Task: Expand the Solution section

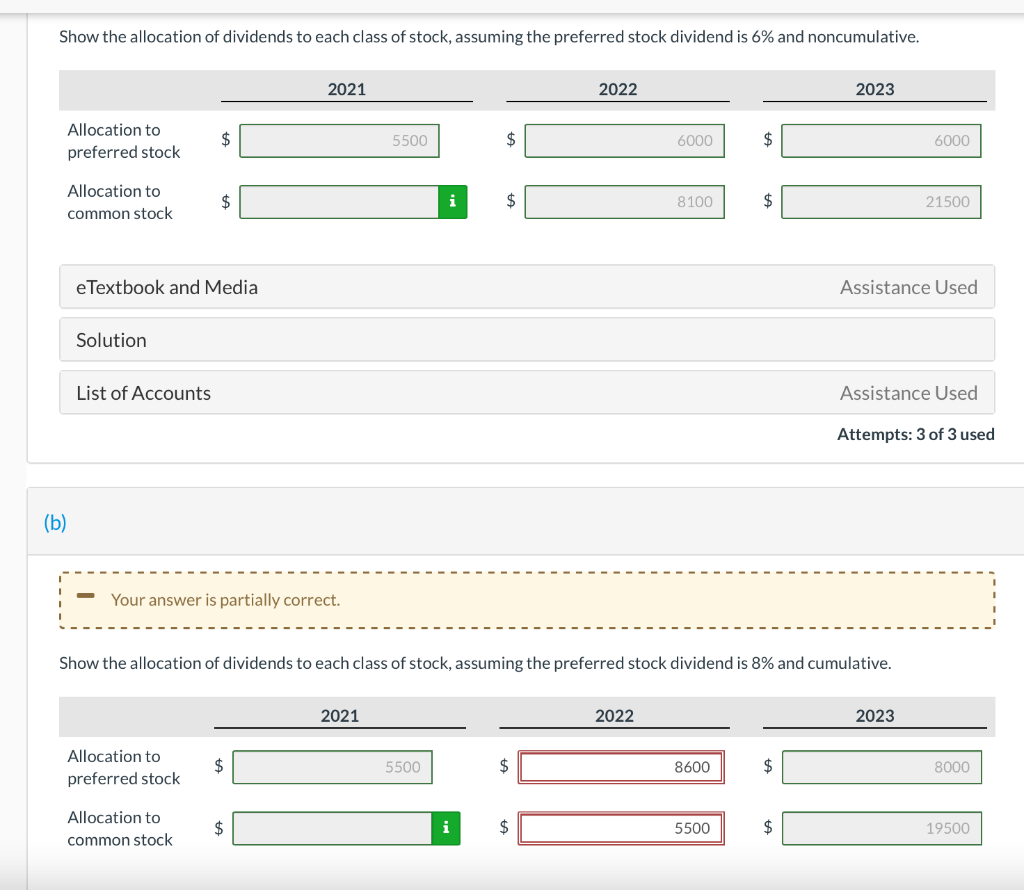Action: (x=527, y=340)
